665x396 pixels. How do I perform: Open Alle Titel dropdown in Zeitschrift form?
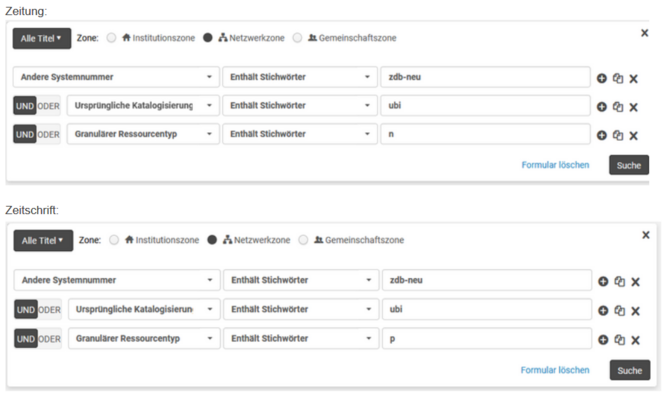pos(43,241)
